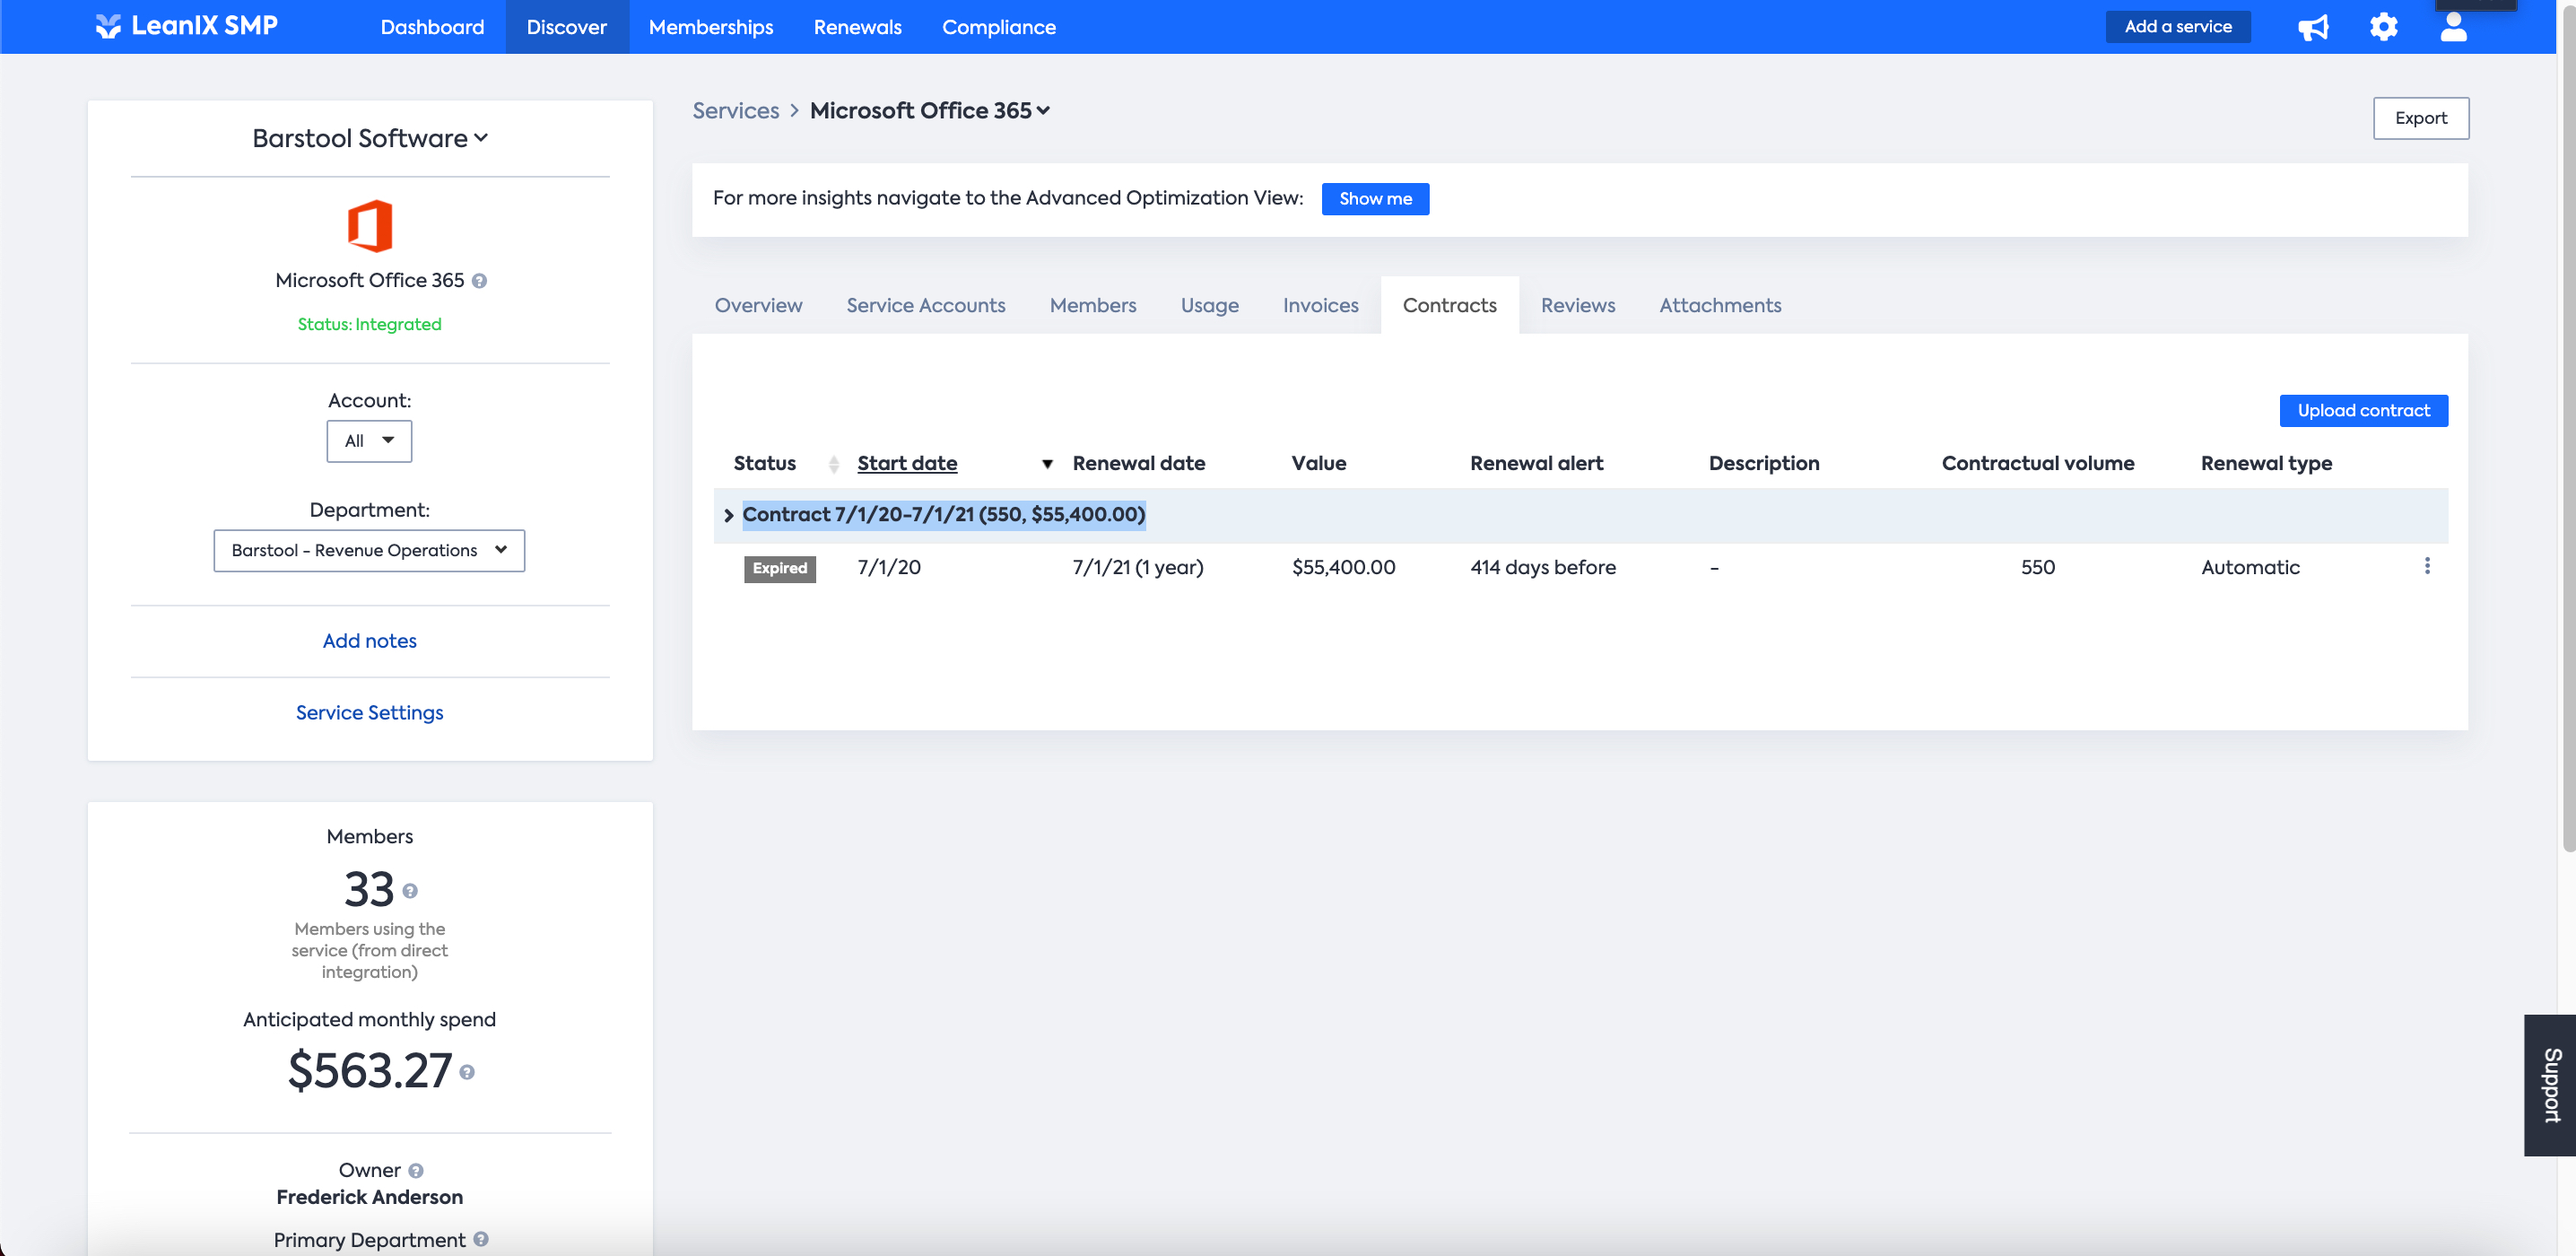Open the user profile icon
The height and width of the screenshot is (1256, 2576).
pyautogui.click(x=2453, y=27)
